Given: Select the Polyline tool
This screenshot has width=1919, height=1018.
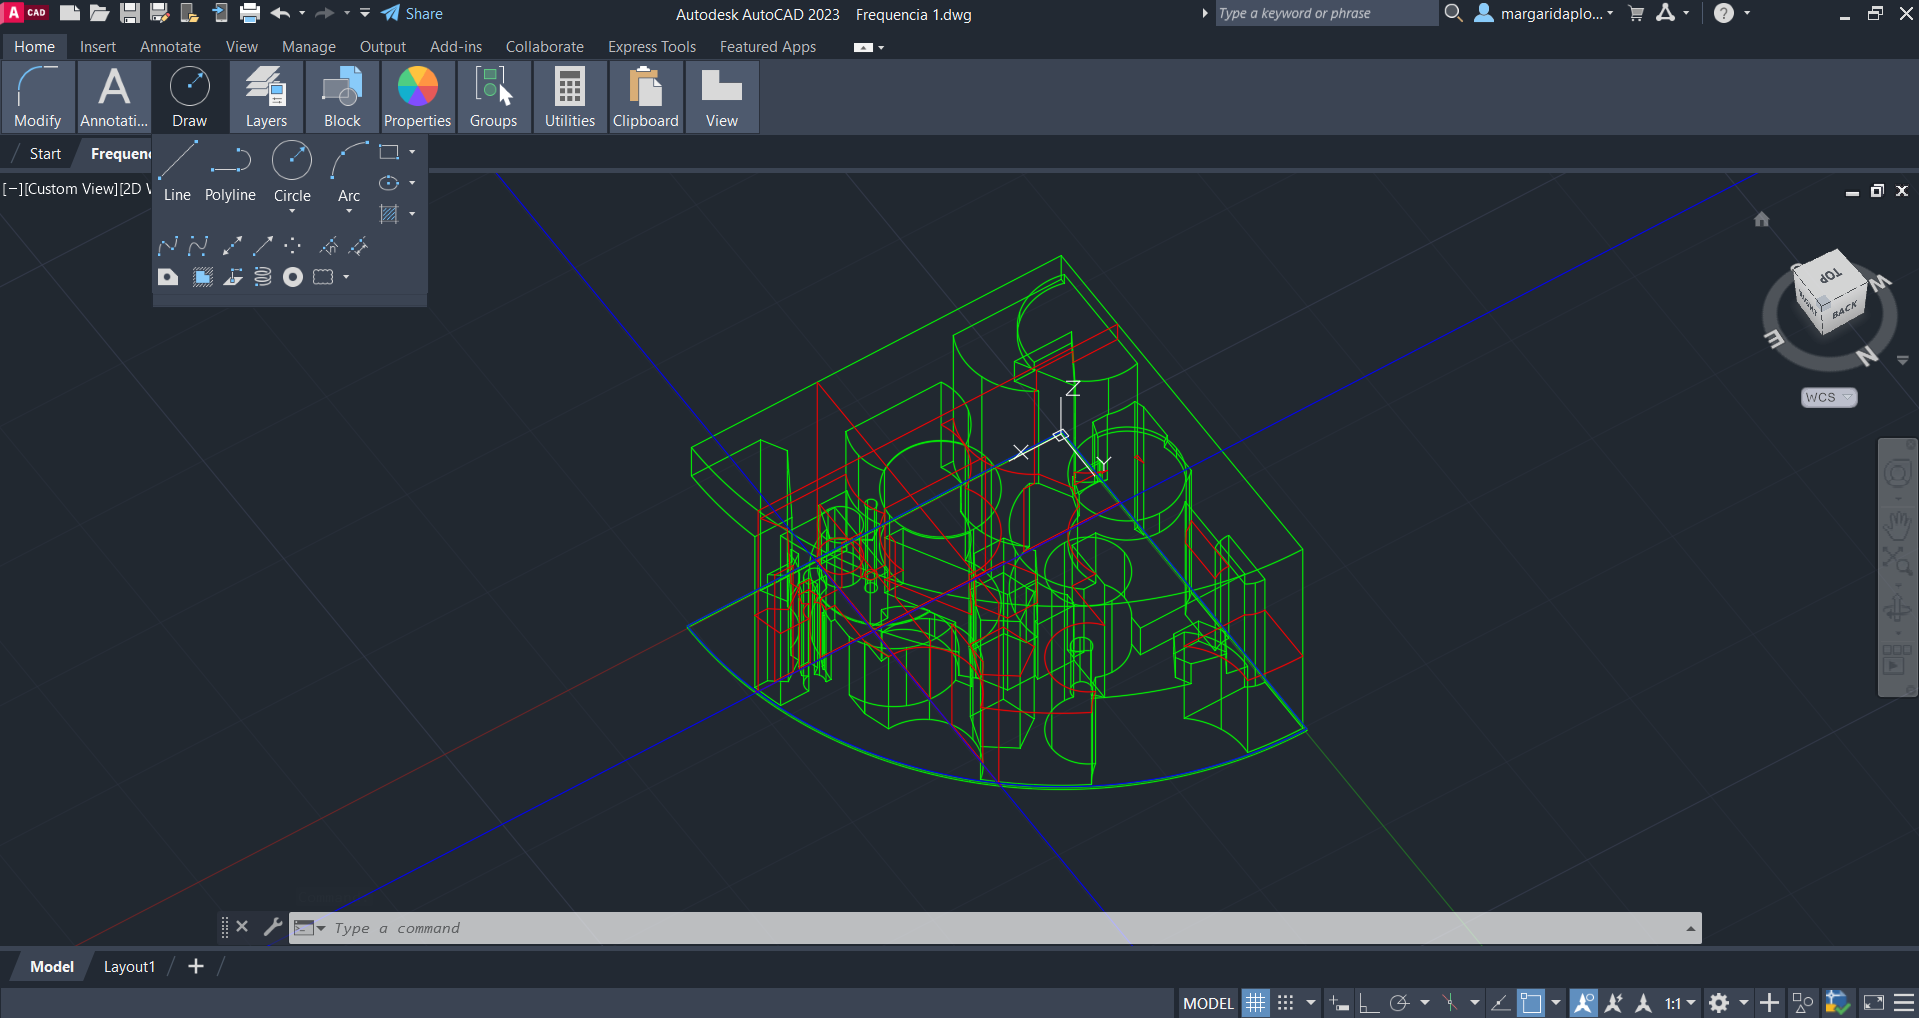Looking at the screenshot, I should (x=230, y=172).
